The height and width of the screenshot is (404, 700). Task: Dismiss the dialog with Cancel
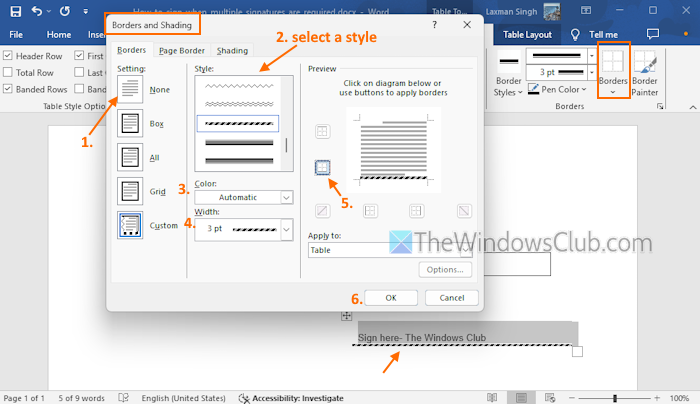(452, 298)
